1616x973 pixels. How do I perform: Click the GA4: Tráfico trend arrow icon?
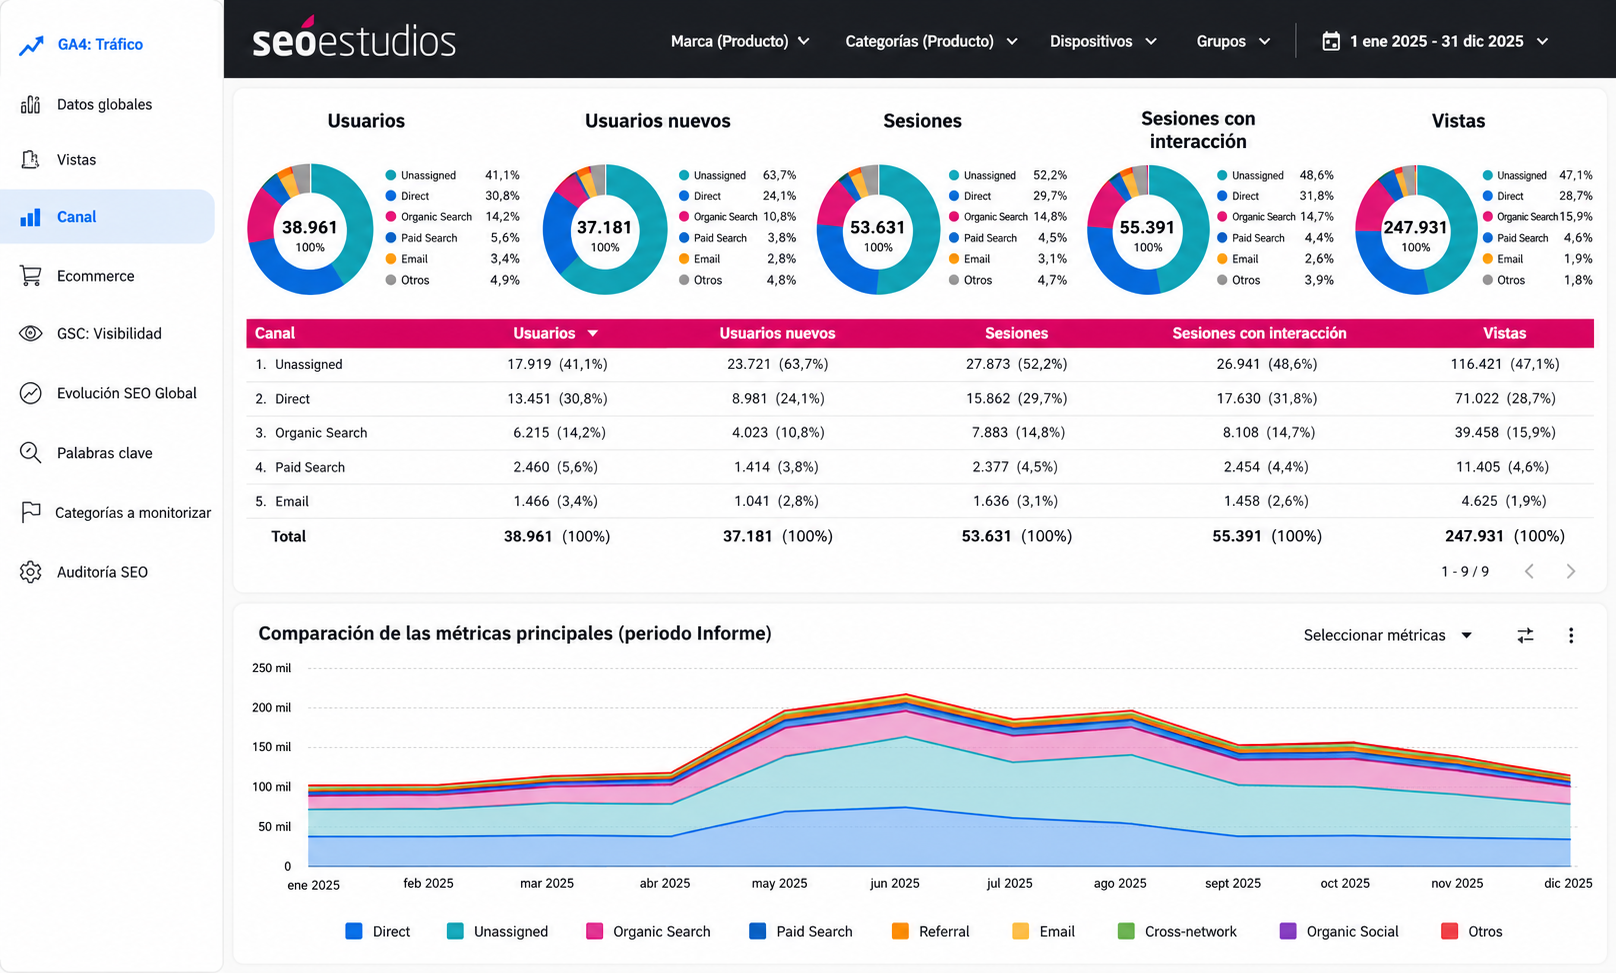pos(31,45)
